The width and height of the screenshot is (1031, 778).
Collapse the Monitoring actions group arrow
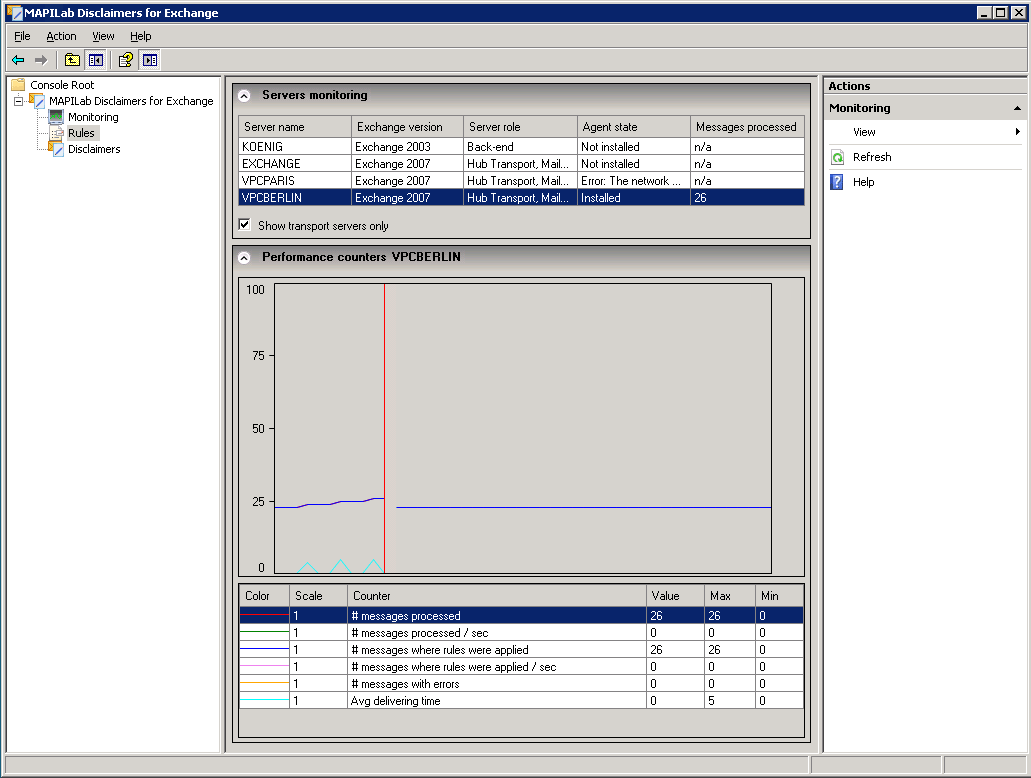(1017, 108)
